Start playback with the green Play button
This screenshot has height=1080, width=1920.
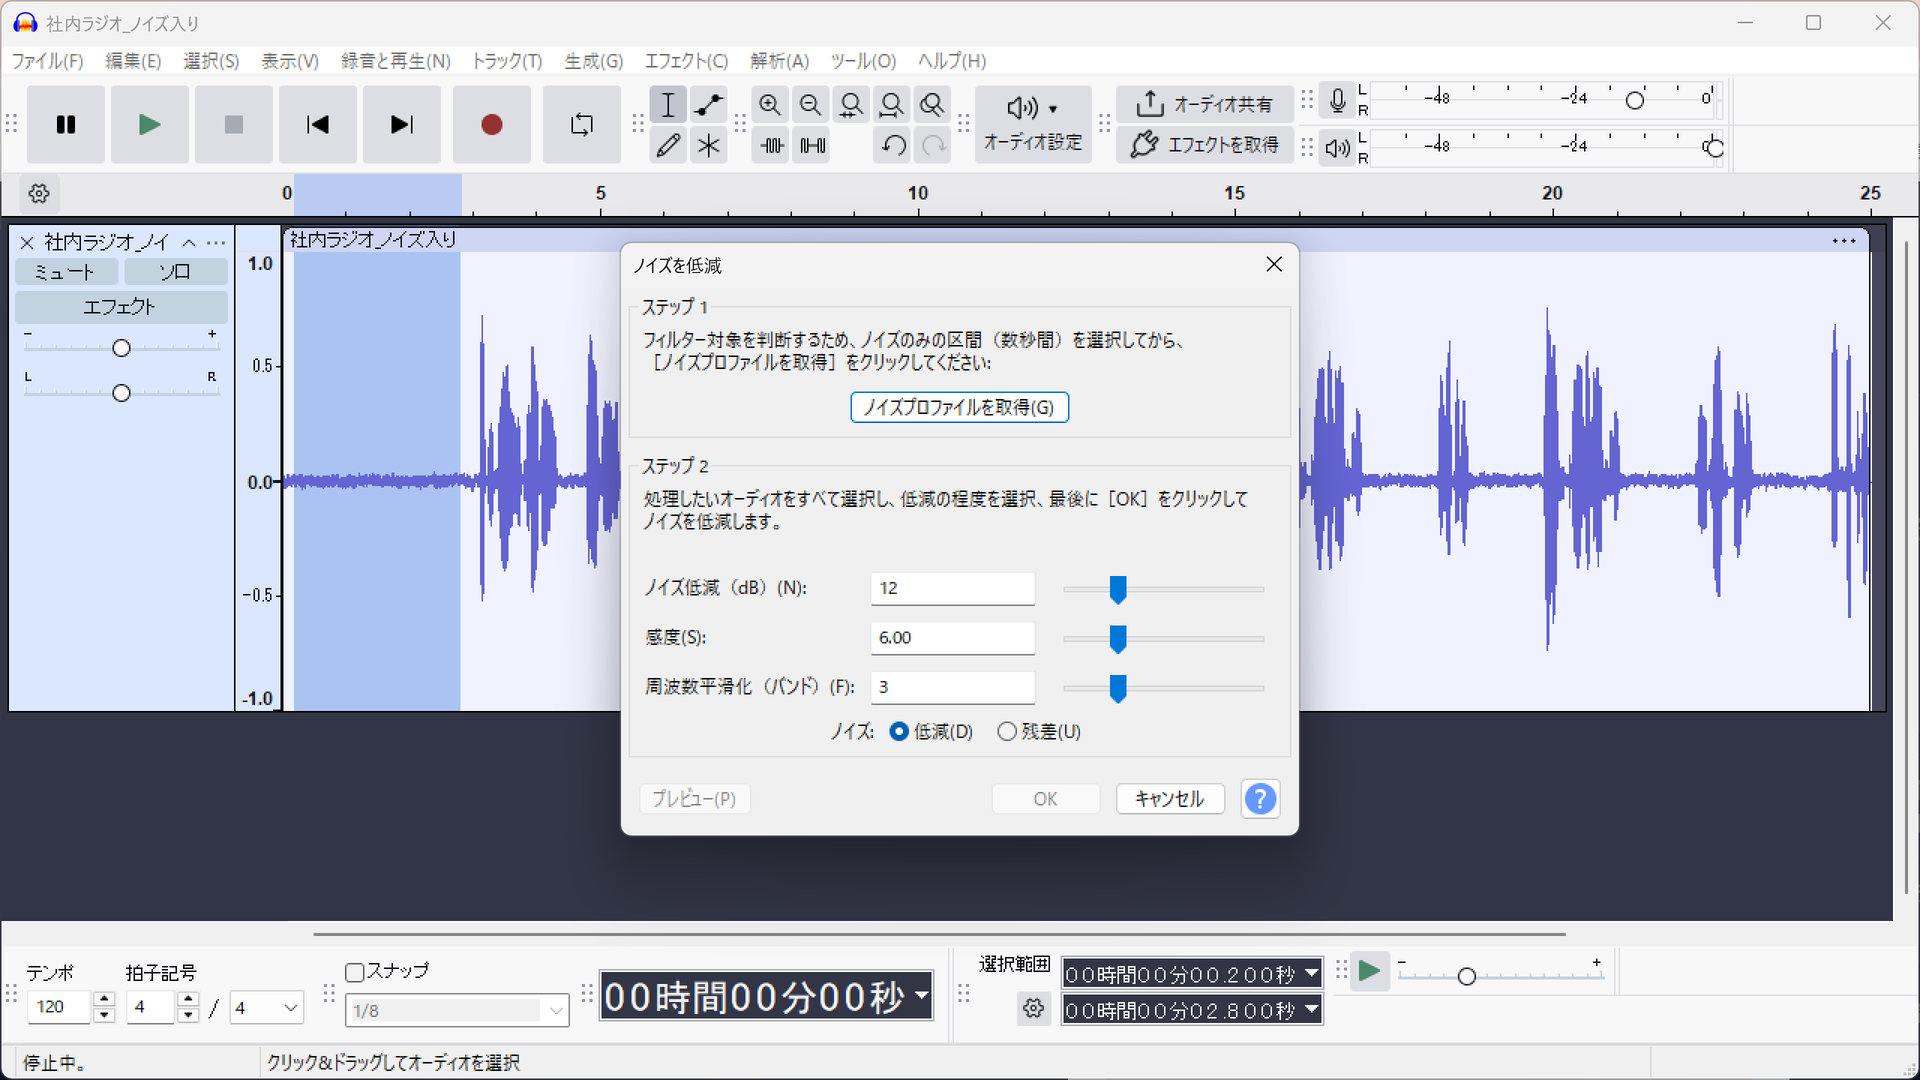click(150, 125)
